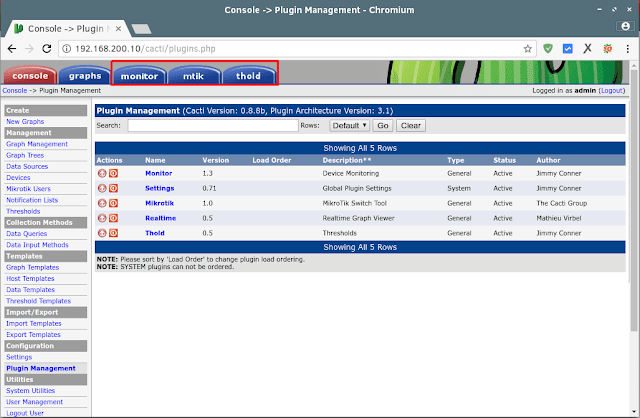Focus the plugin Search field
Viewport: 640px width, 418px height.
(x=213, y=125)
